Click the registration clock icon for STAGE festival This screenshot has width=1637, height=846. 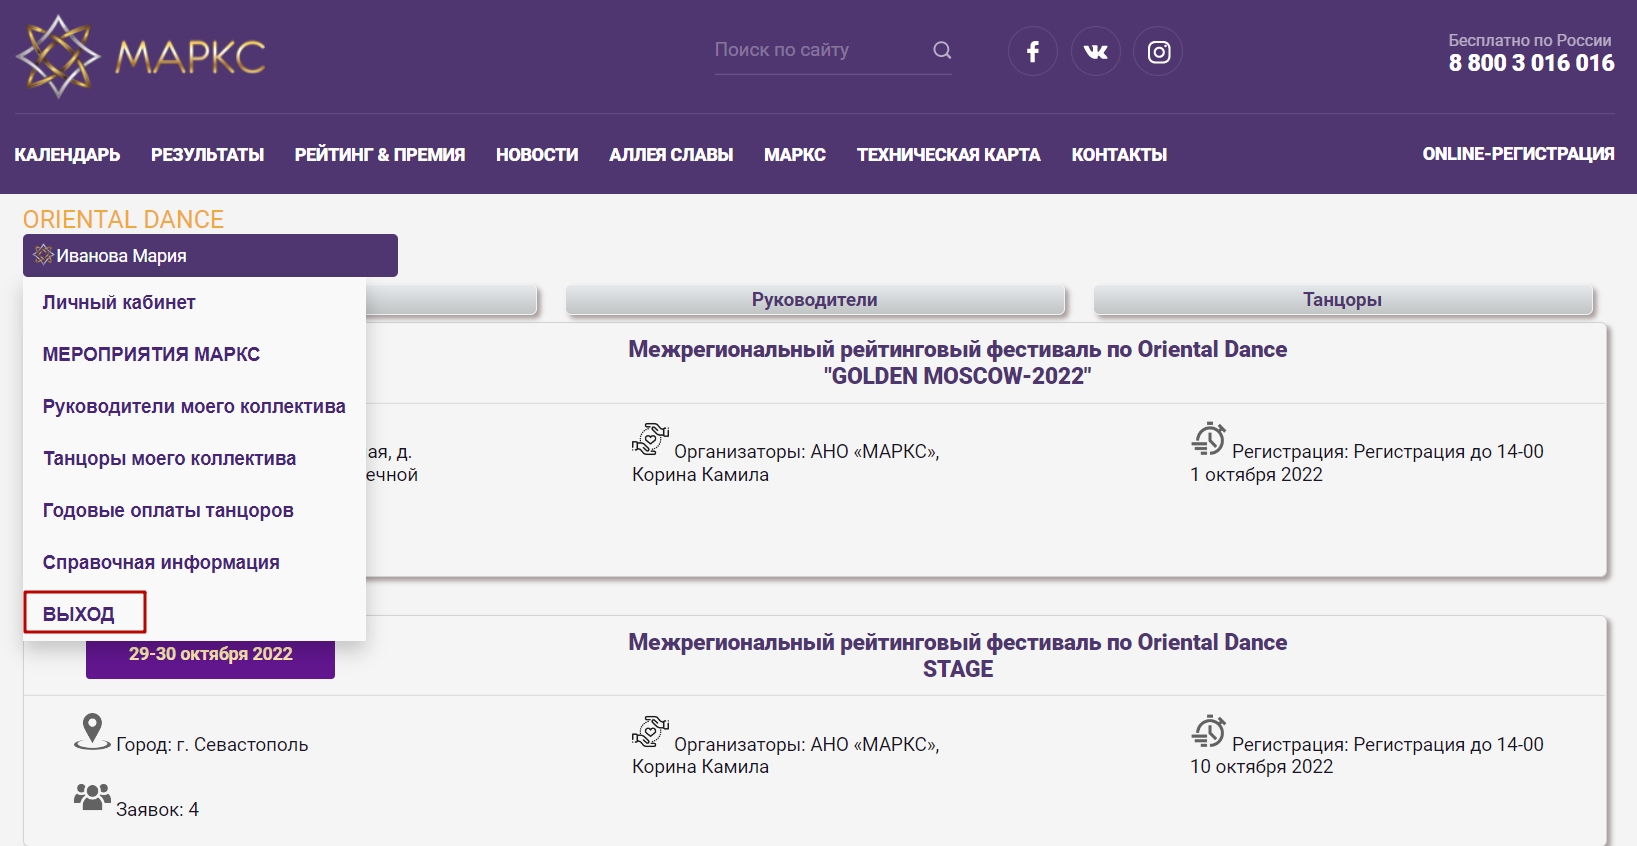(1208, 731)
